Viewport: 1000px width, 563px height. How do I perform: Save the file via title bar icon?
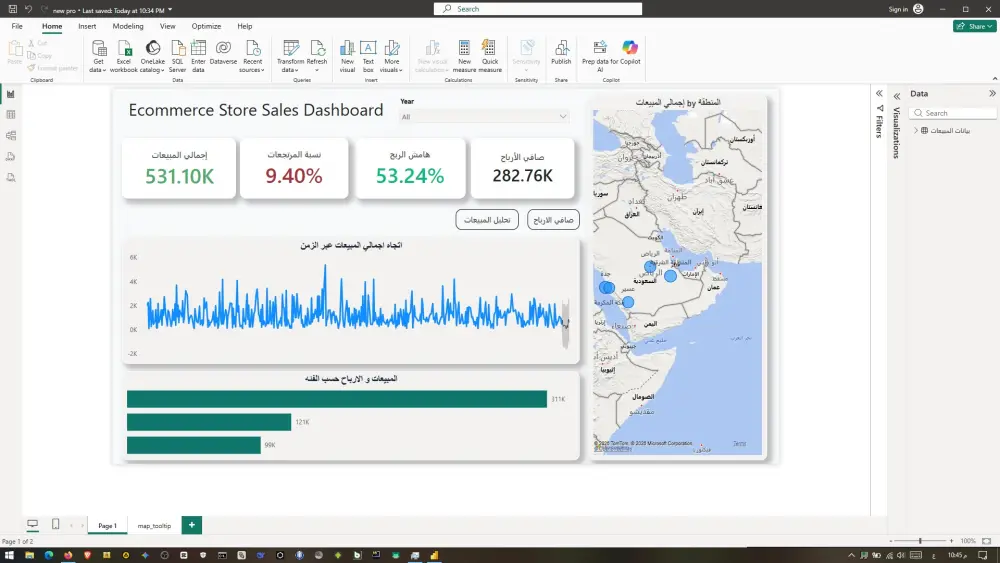coord(13,9)
